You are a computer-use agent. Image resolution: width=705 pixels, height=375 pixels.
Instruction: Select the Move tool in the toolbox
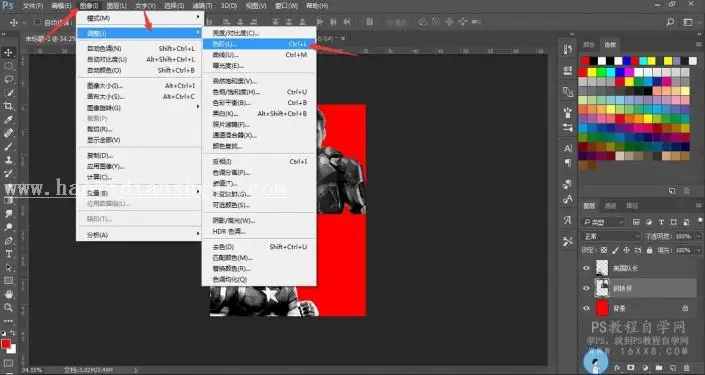[x=9, y=52]
